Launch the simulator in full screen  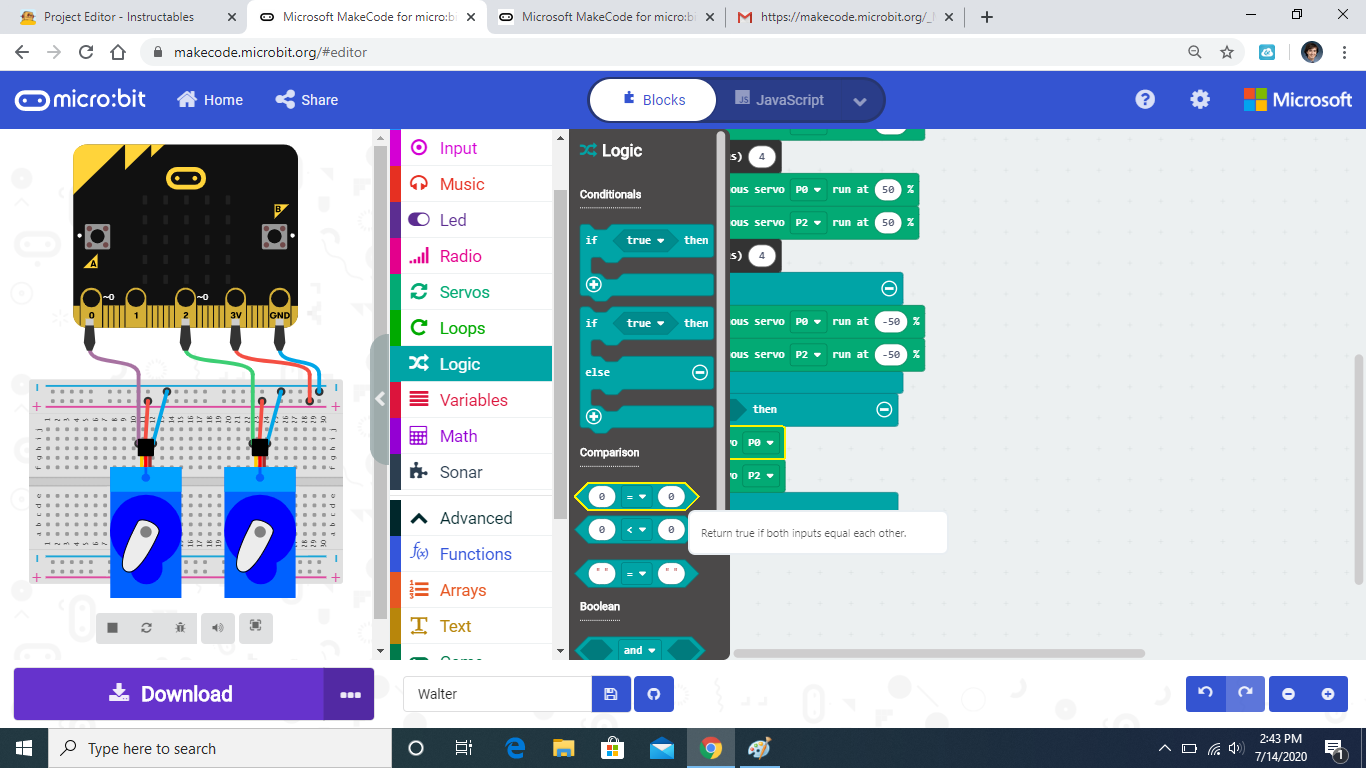coord(256,626)
